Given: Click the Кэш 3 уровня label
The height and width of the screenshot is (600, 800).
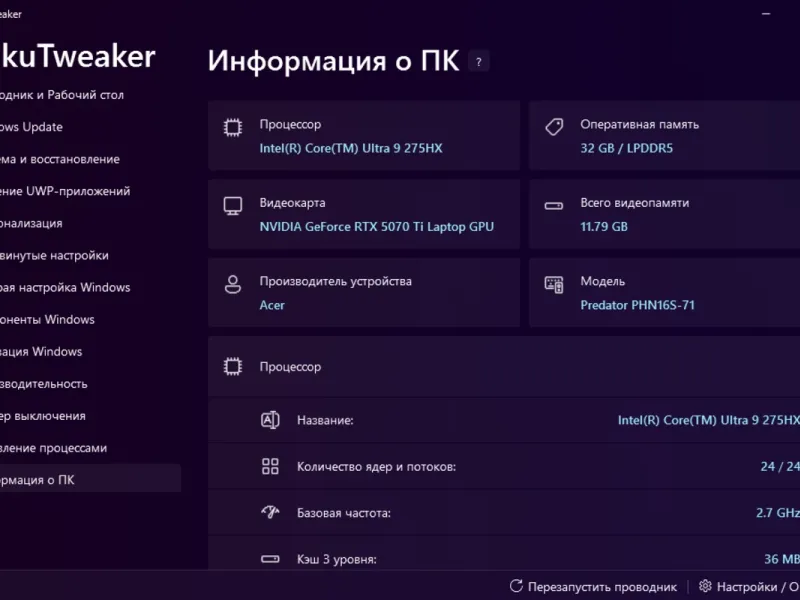Looking at the screenshot, I should pyautogui.click(x=337, y=560).
